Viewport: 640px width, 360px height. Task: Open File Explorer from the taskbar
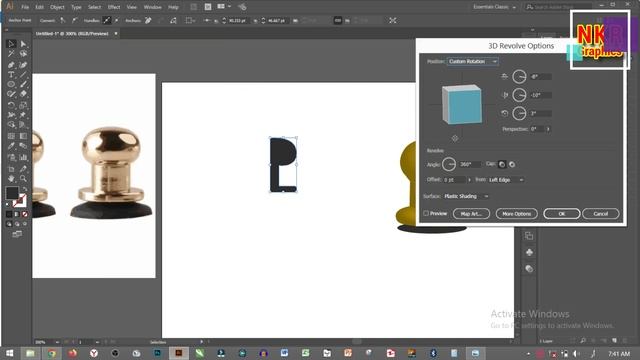click(x=30, y=353)
